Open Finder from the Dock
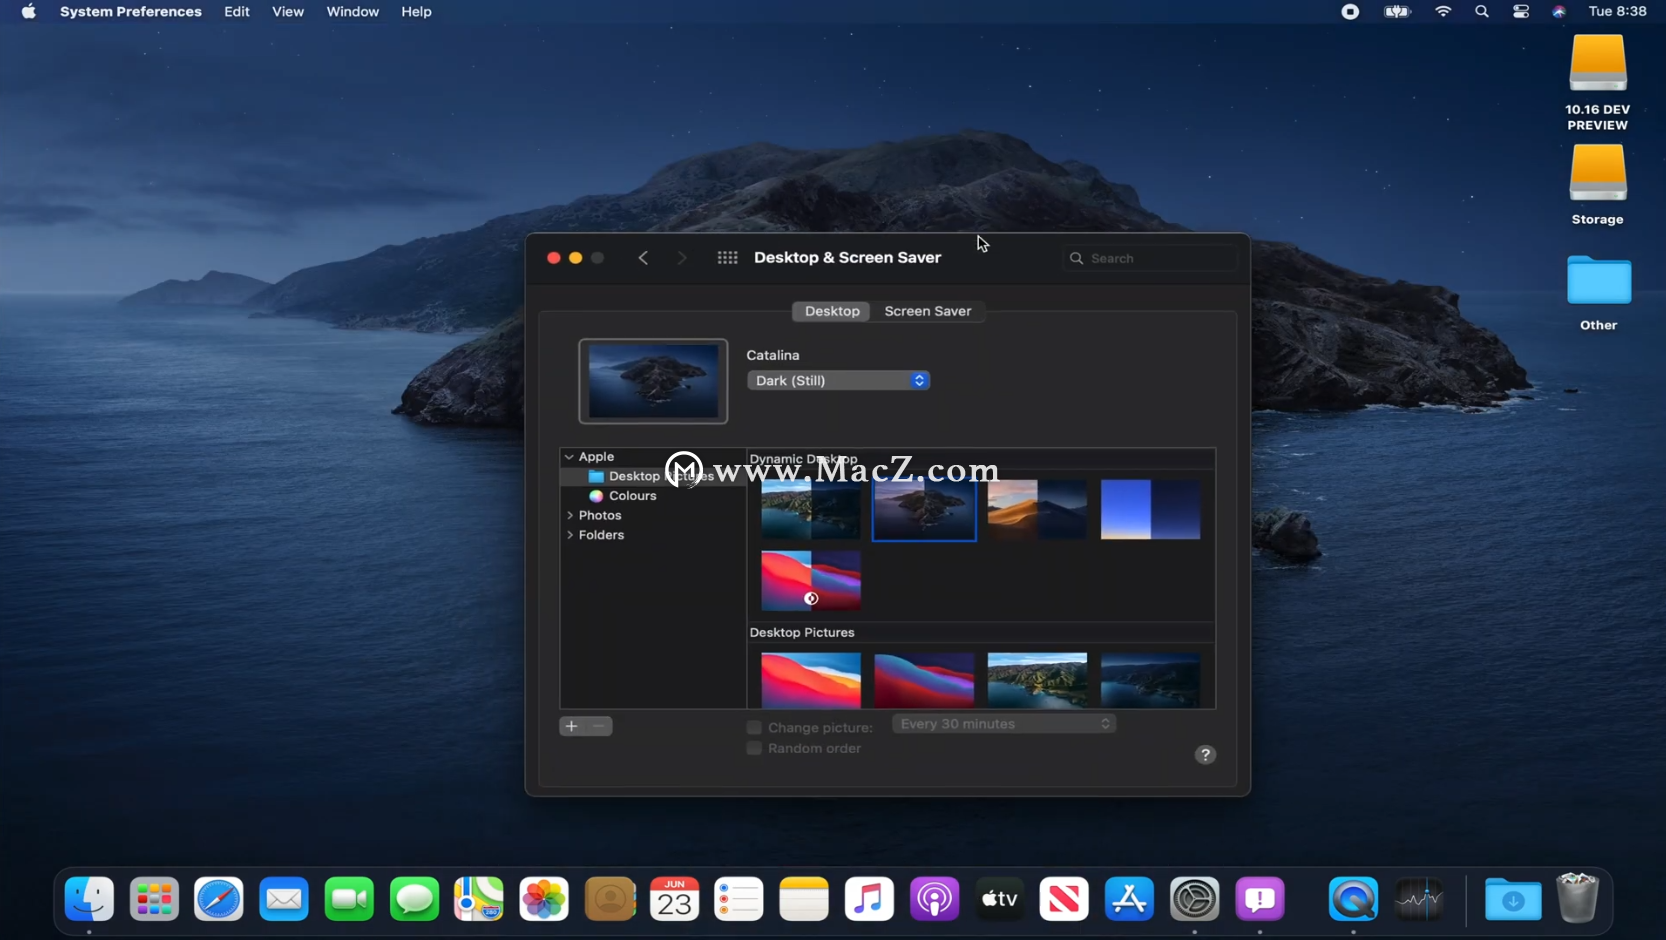Screen dimensions: 1666x940 (89, 899)
